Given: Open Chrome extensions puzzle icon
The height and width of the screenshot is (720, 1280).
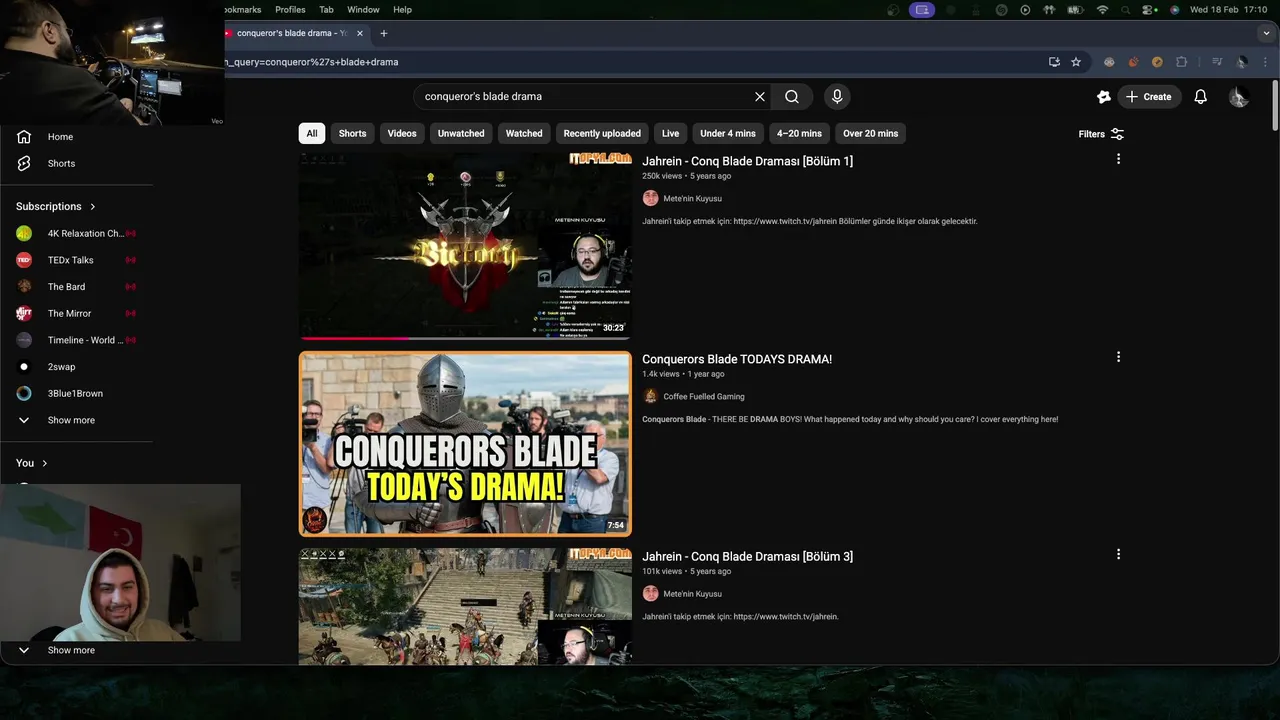Looking at the screenshot, I should click(x=1181, y=62).
